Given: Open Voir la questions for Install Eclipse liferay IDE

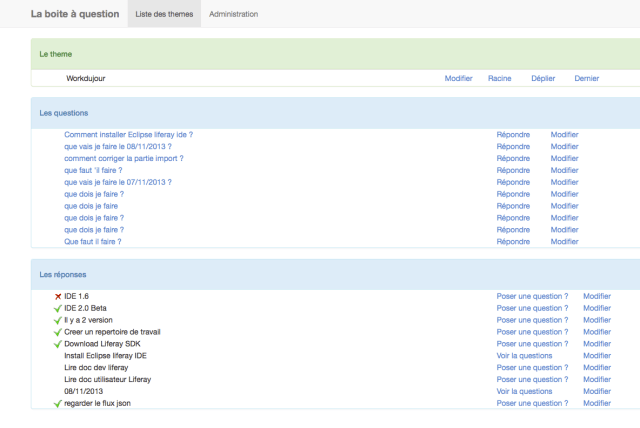Looking at the screenshot, I should pos(524,355).
